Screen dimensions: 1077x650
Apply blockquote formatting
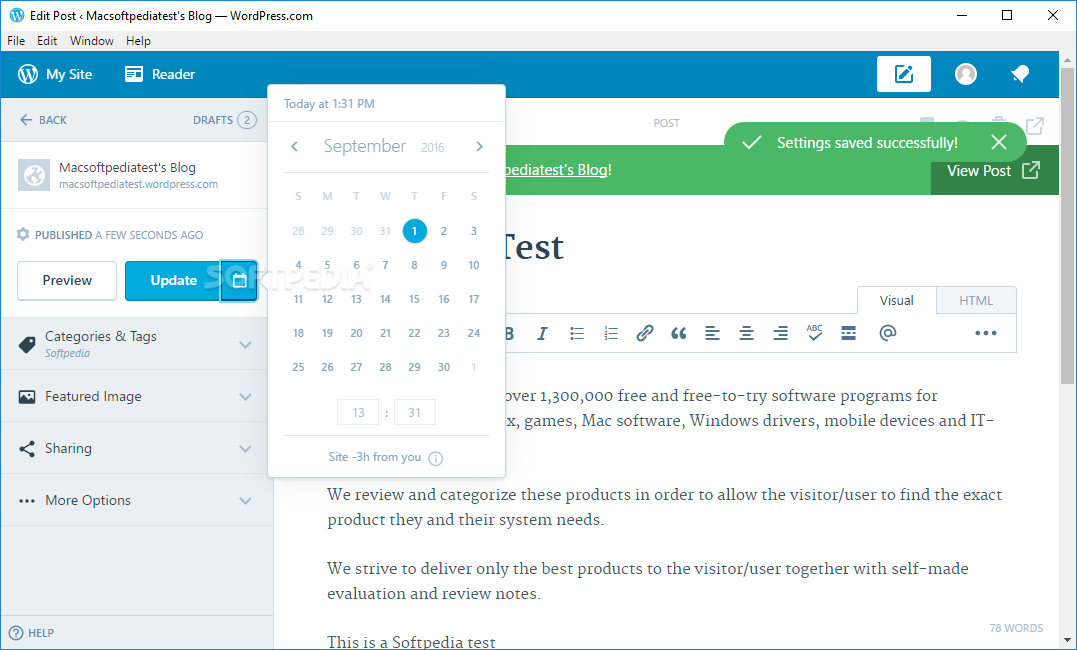click(x=679, y=333)
